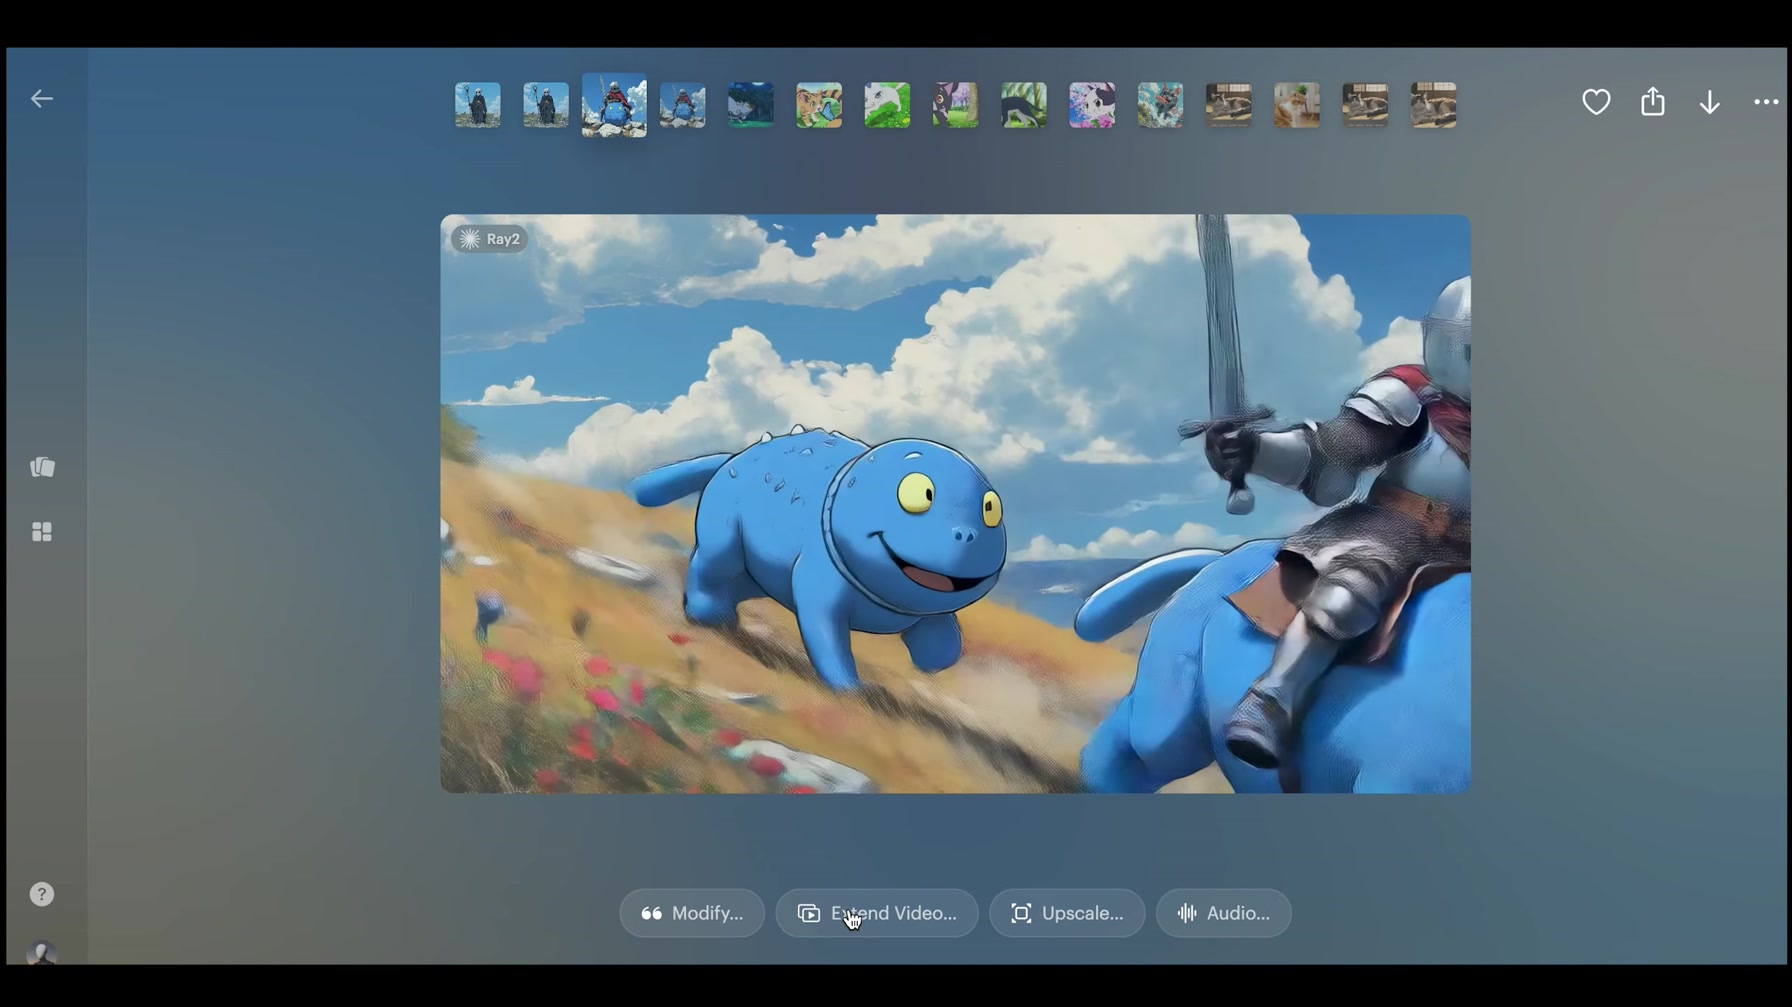1792x1007 pixels.
Task: Click the main video of the blue creature
Action: click(955, 504)
